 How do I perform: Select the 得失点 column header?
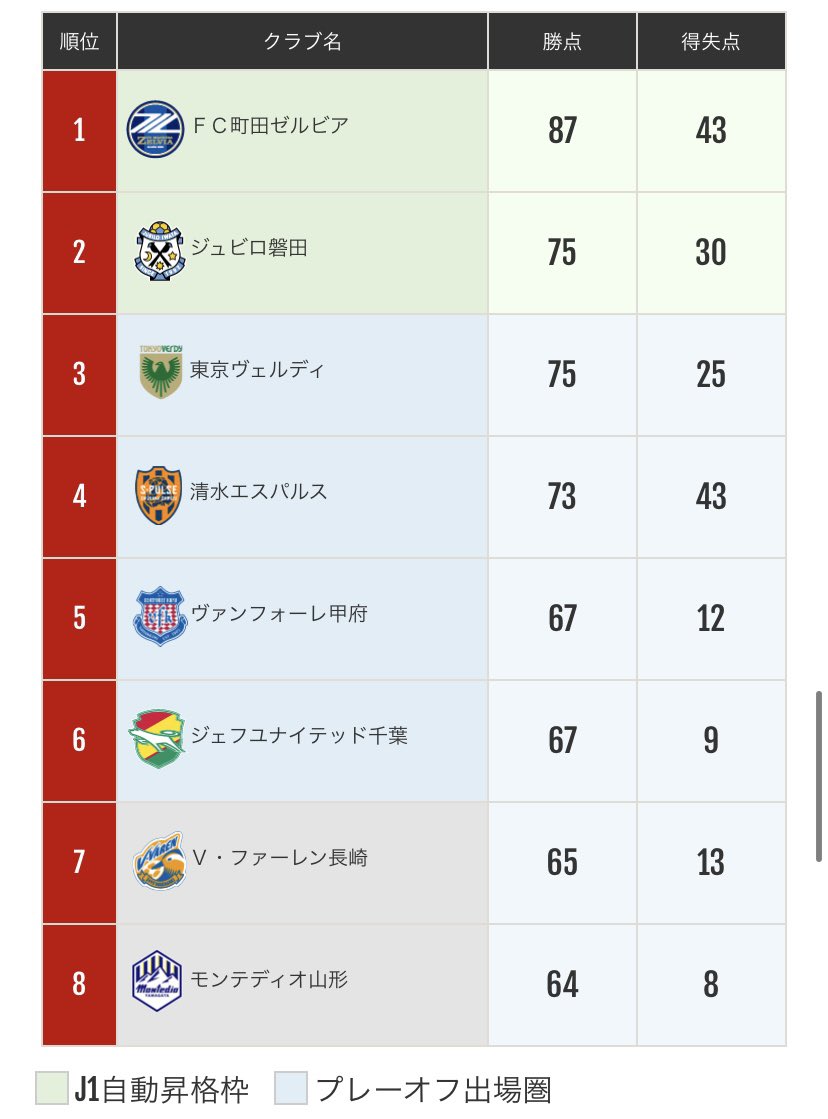coord(712,41)
